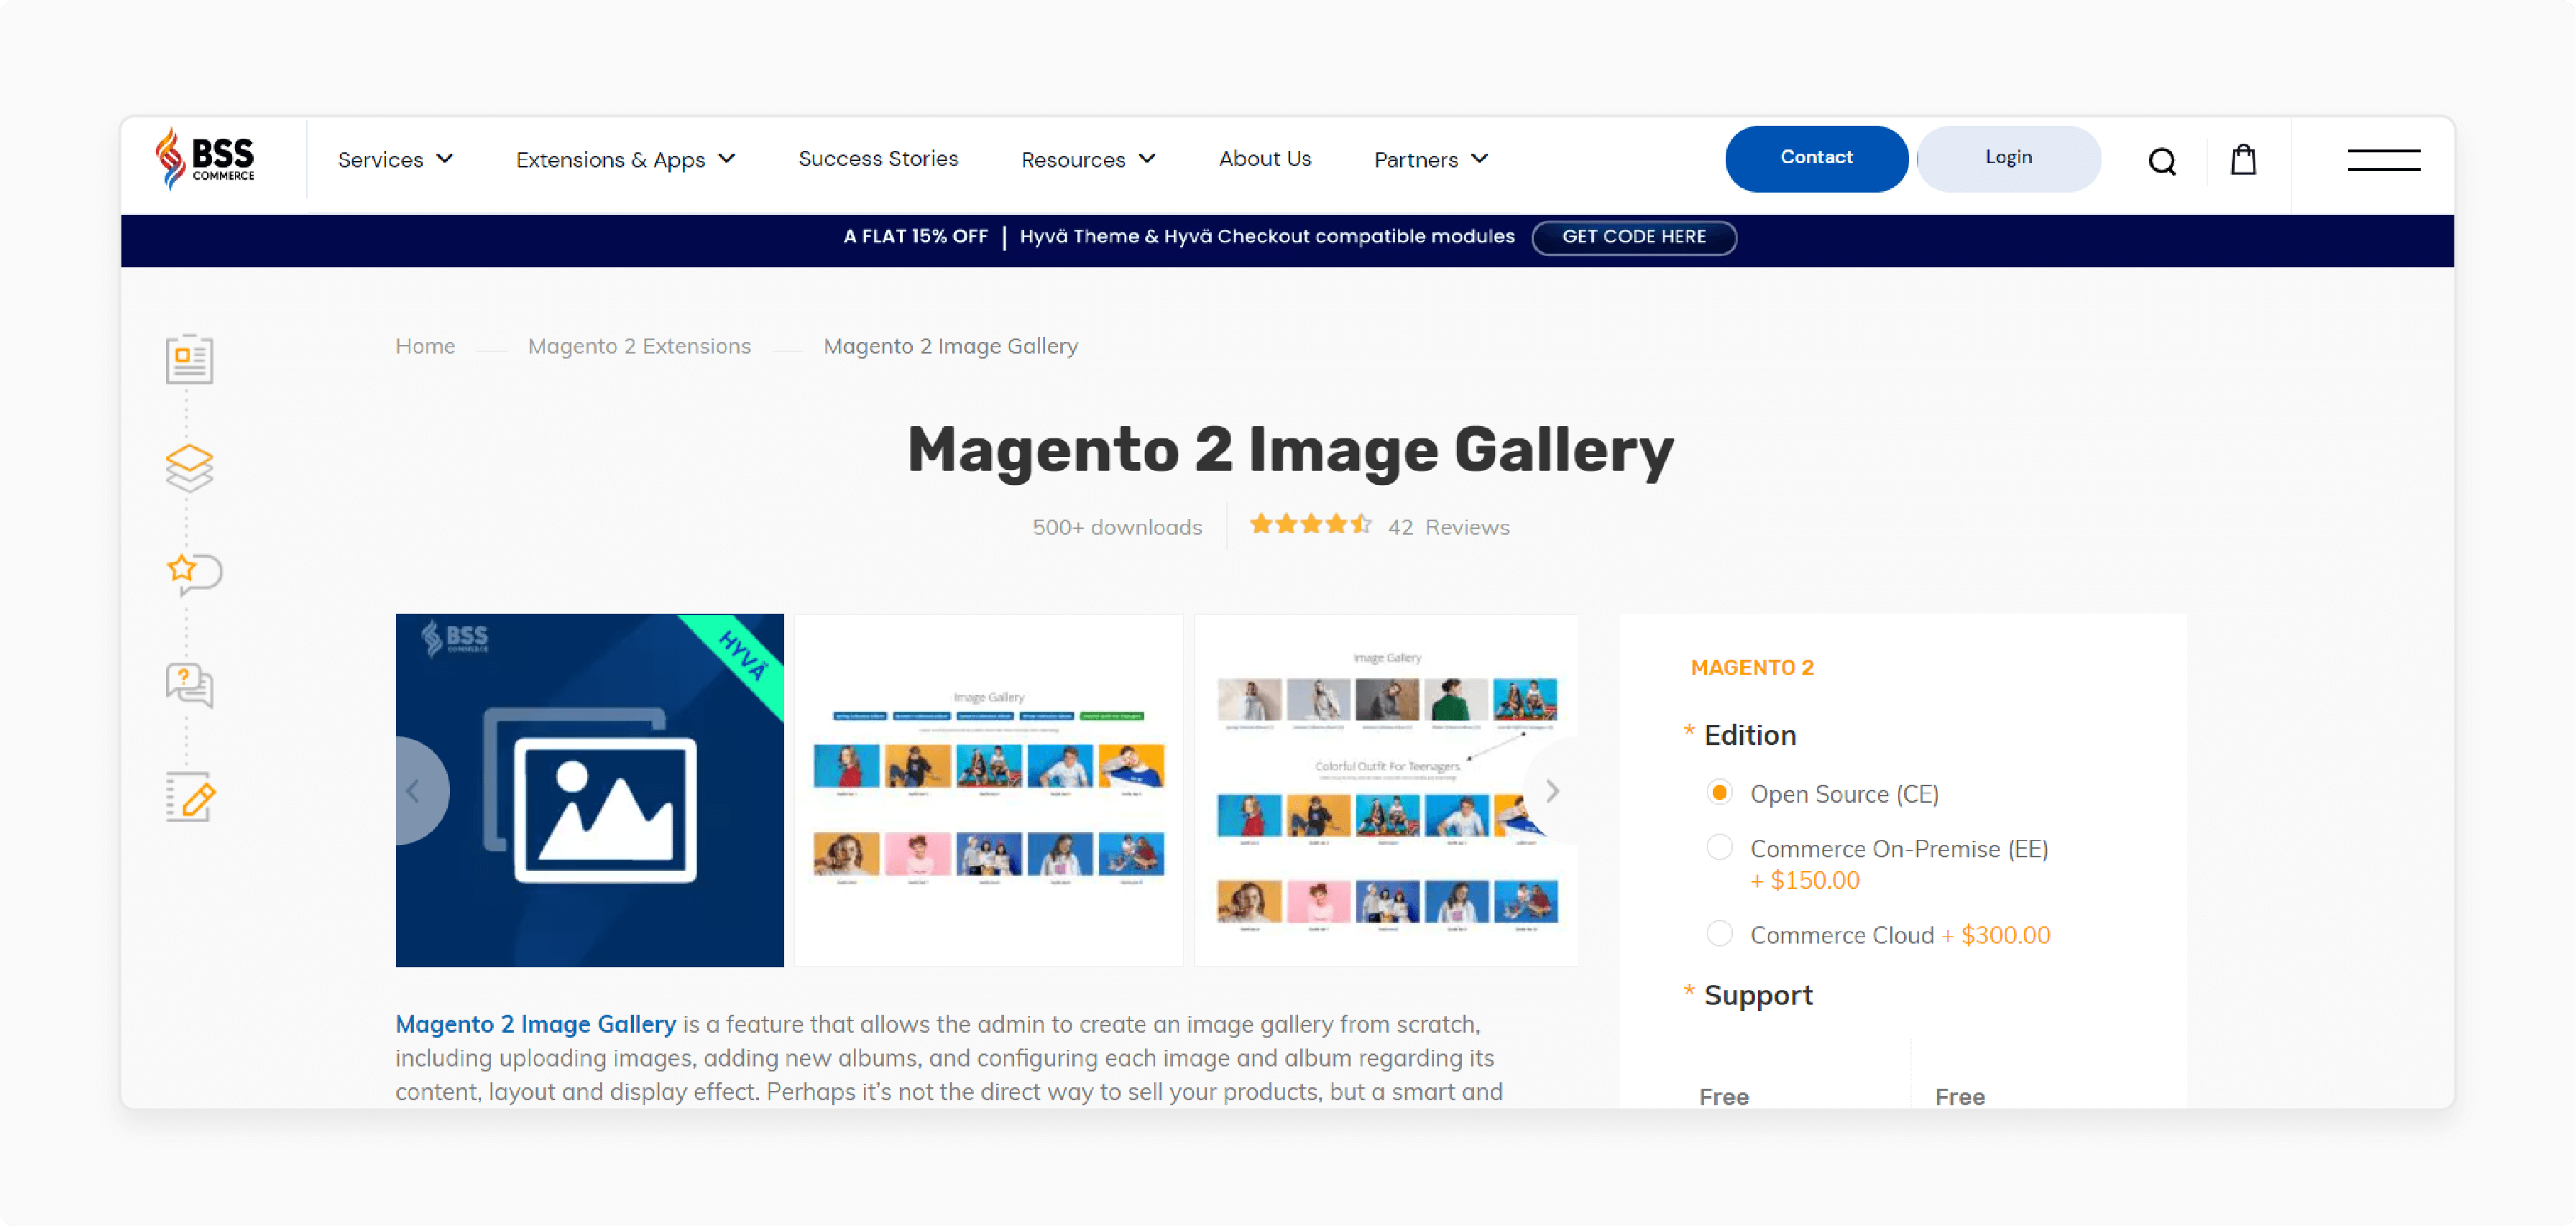
Task: Go to Home breadcrumb
Action: [425, 346]
